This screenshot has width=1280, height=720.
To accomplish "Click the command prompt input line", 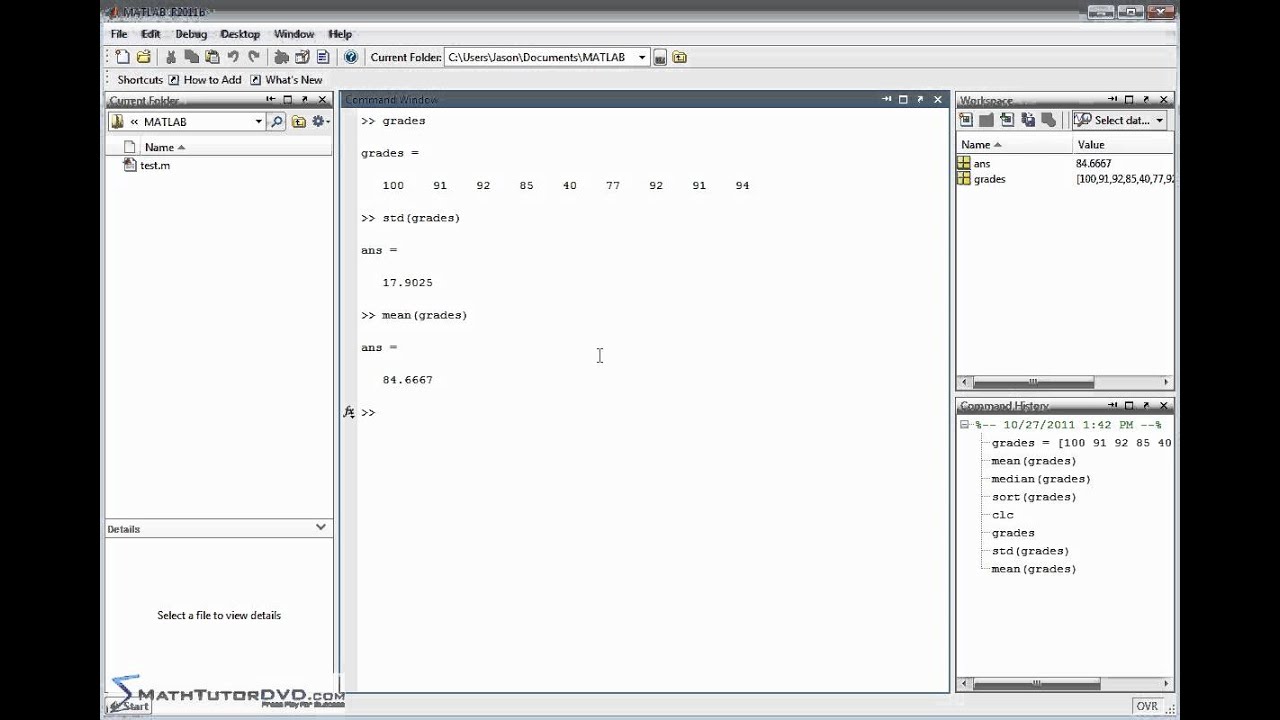I will (652, 412).
